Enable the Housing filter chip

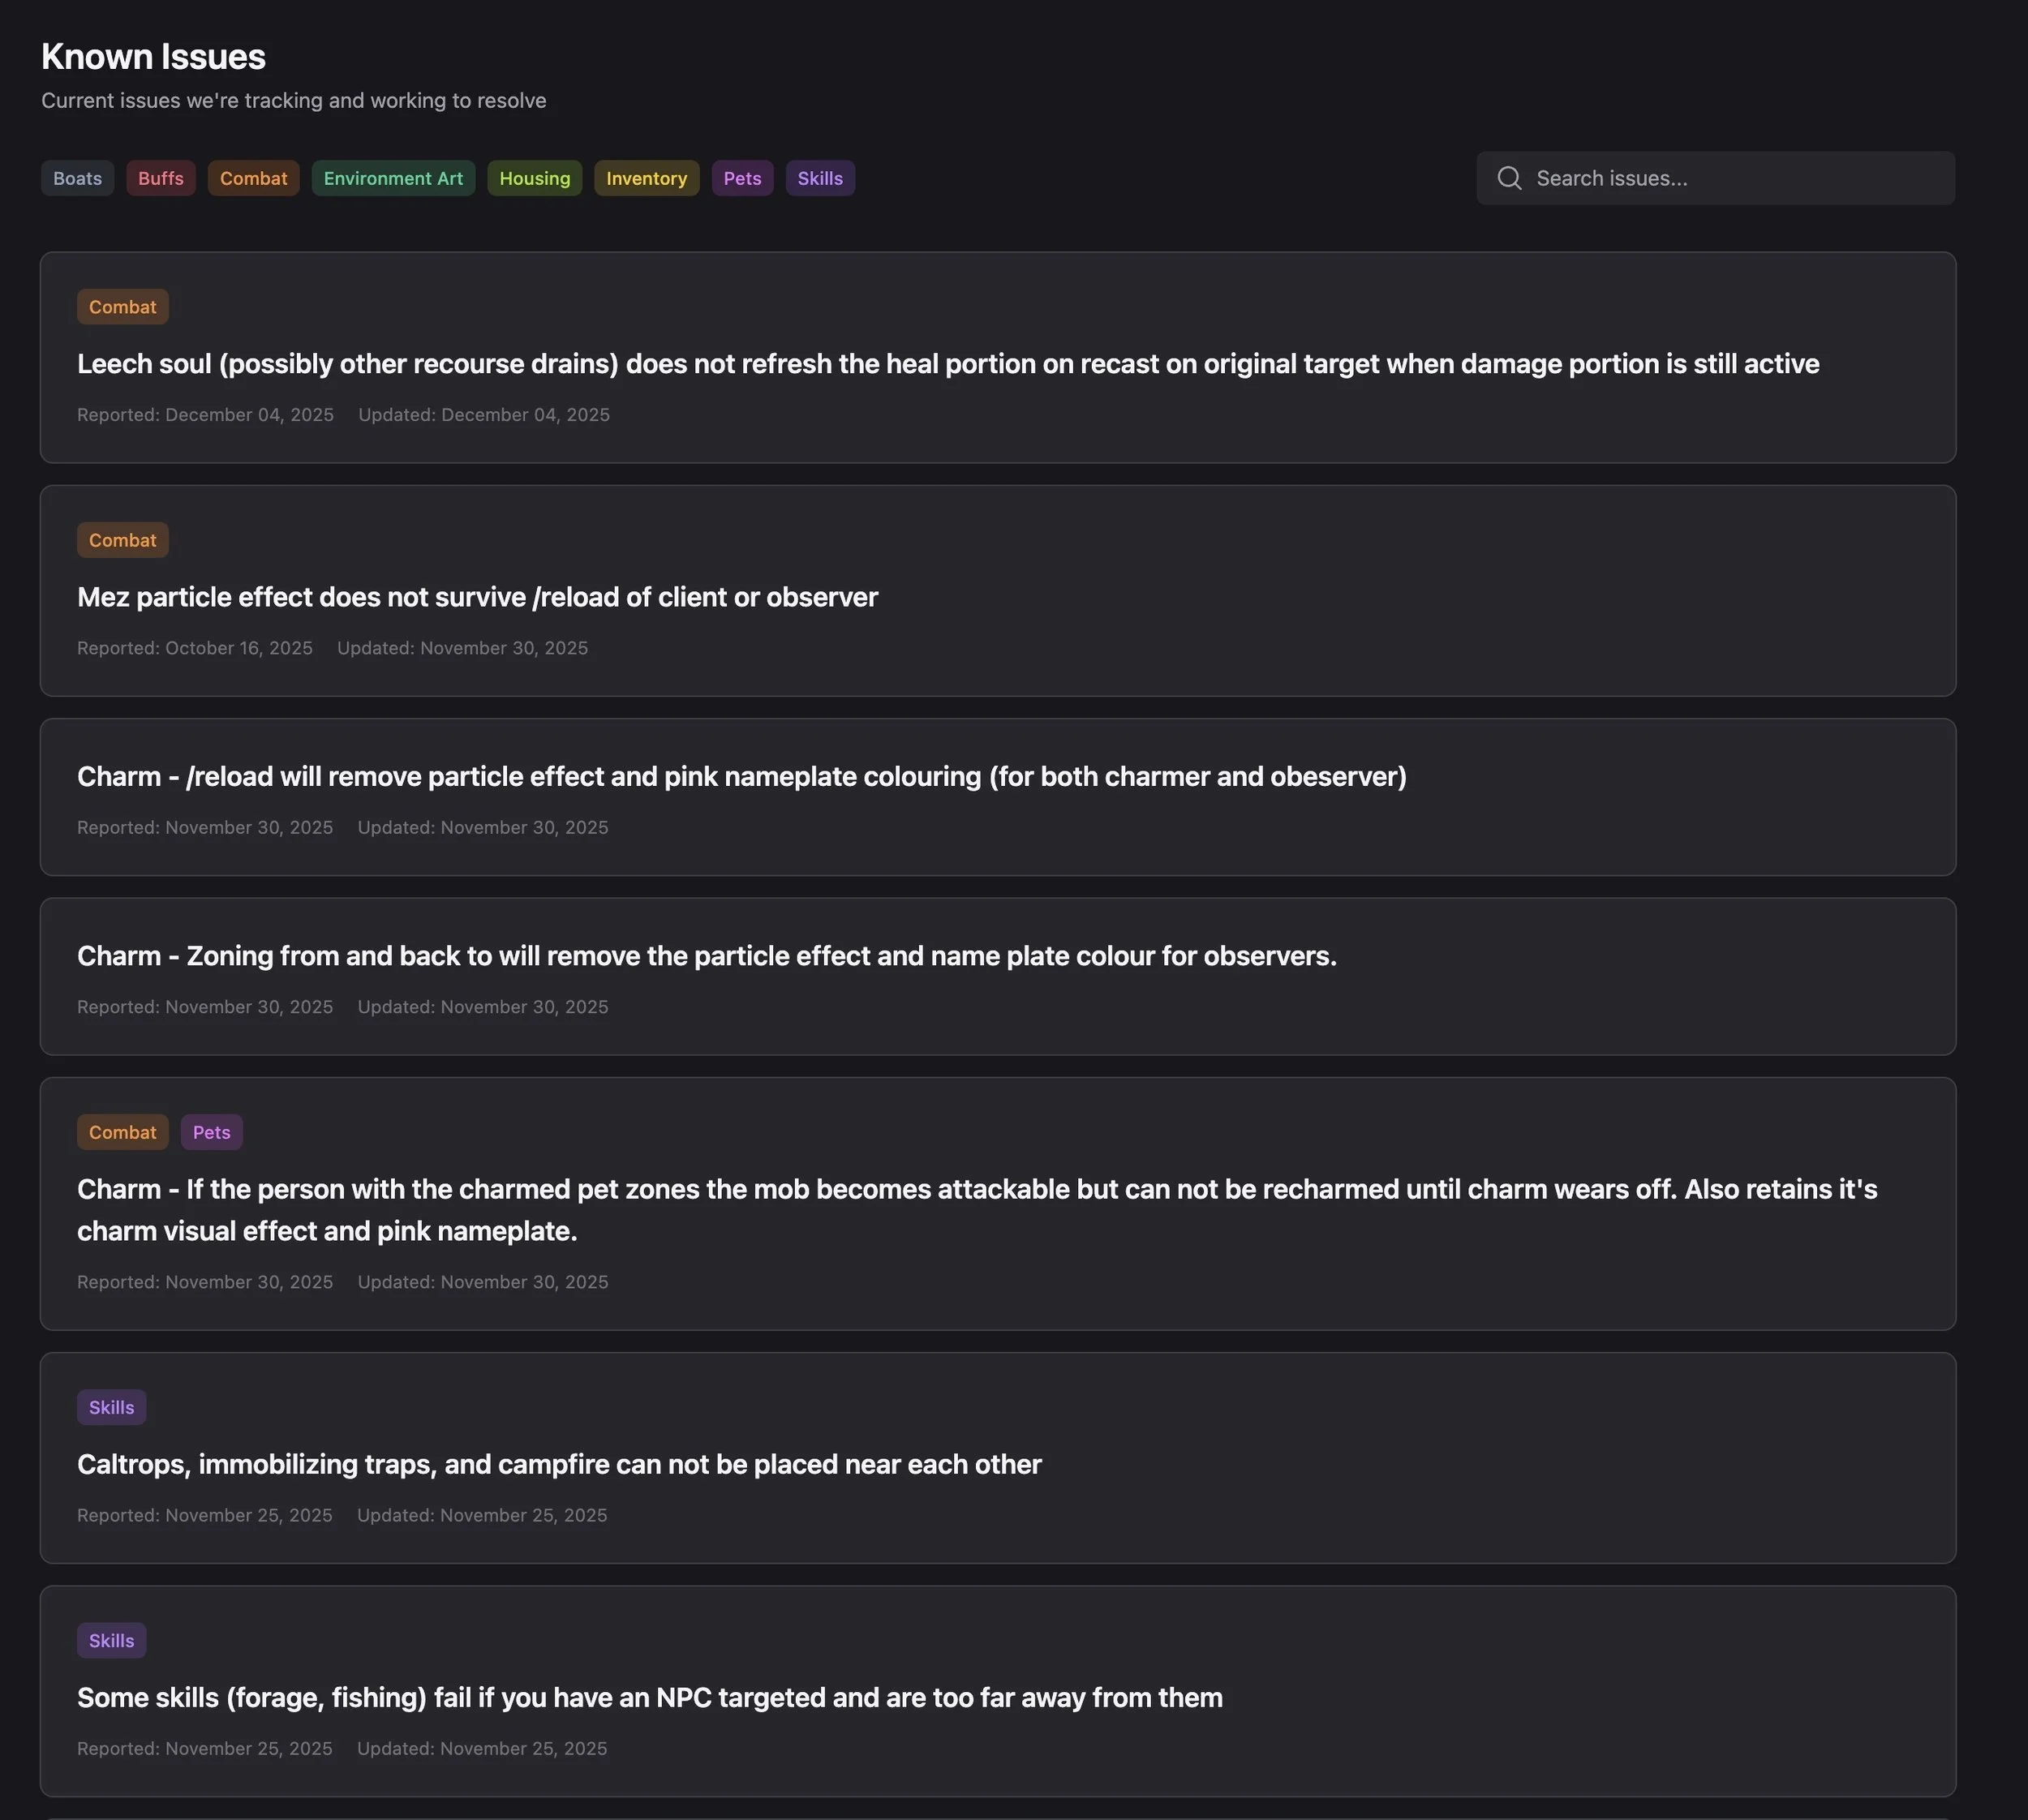point(535,178)
